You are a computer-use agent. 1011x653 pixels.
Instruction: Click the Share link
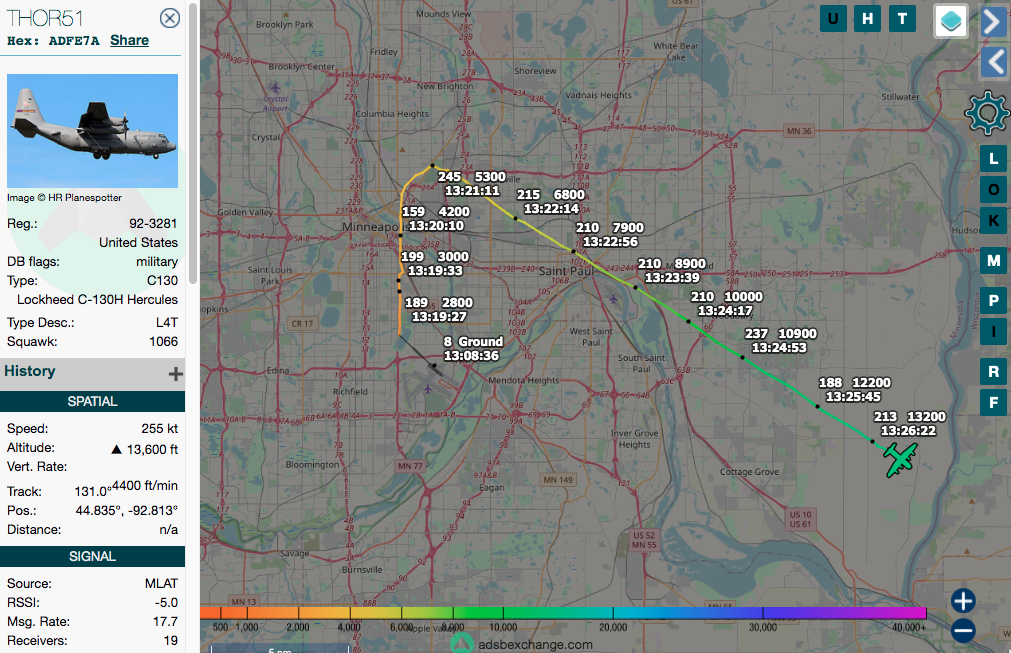[129, 40]
